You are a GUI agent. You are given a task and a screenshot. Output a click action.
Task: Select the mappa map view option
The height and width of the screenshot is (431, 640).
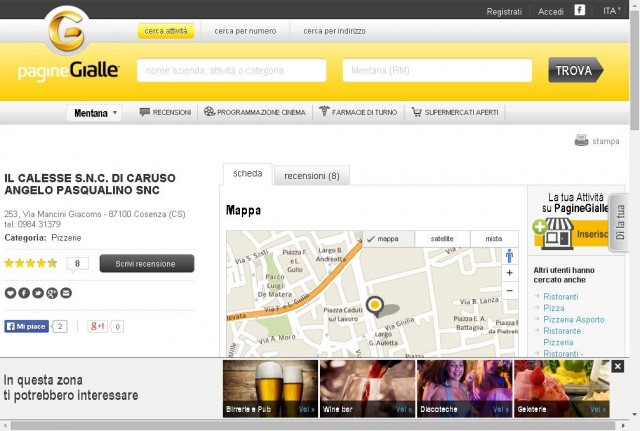tap(388, 239)
